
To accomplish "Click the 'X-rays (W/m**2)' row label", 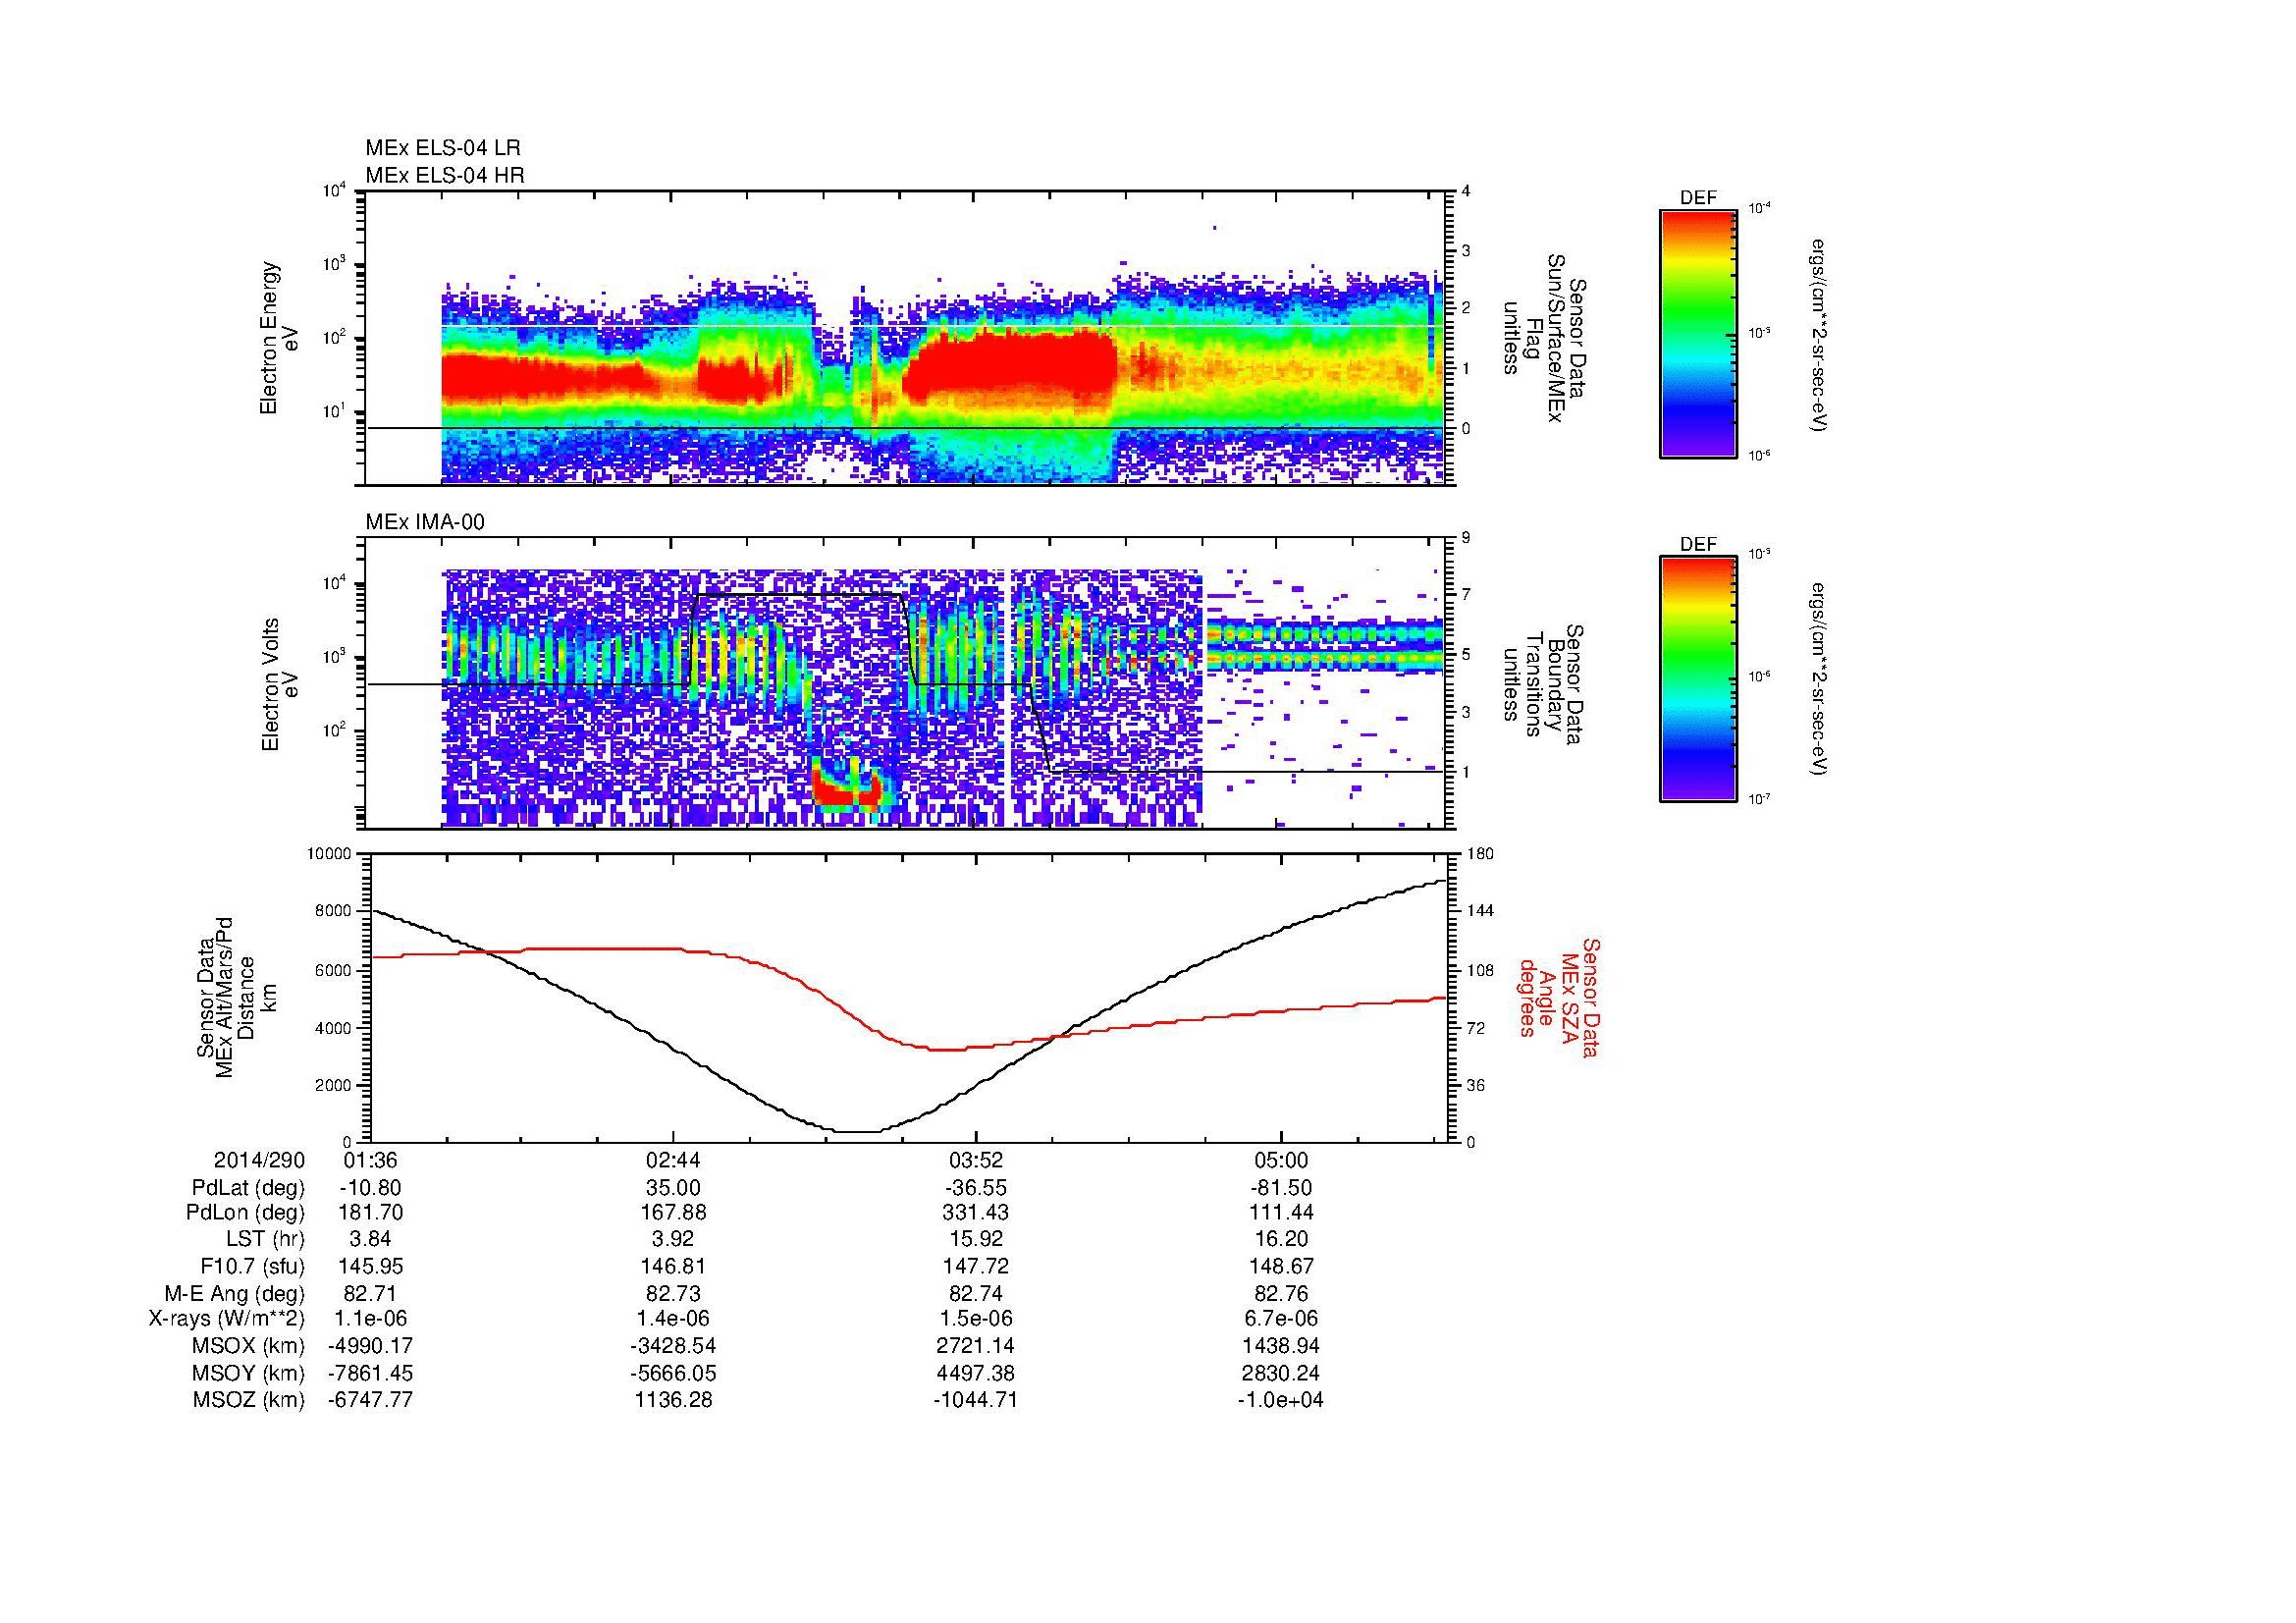I will pyautogui.click(x=226, y=1319).
